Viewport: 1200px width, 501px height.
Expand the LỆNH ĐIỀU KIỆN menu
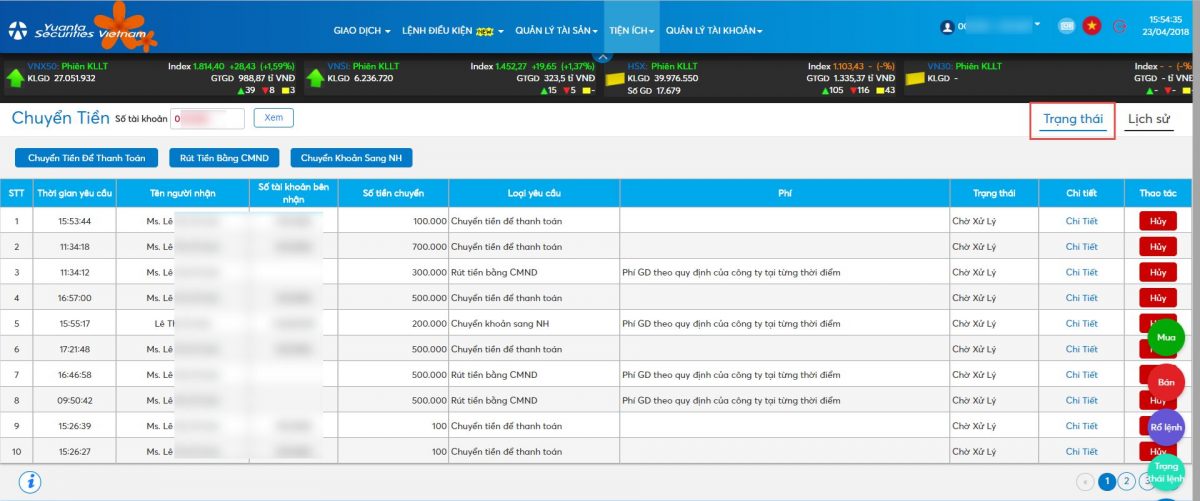point(452,31)
